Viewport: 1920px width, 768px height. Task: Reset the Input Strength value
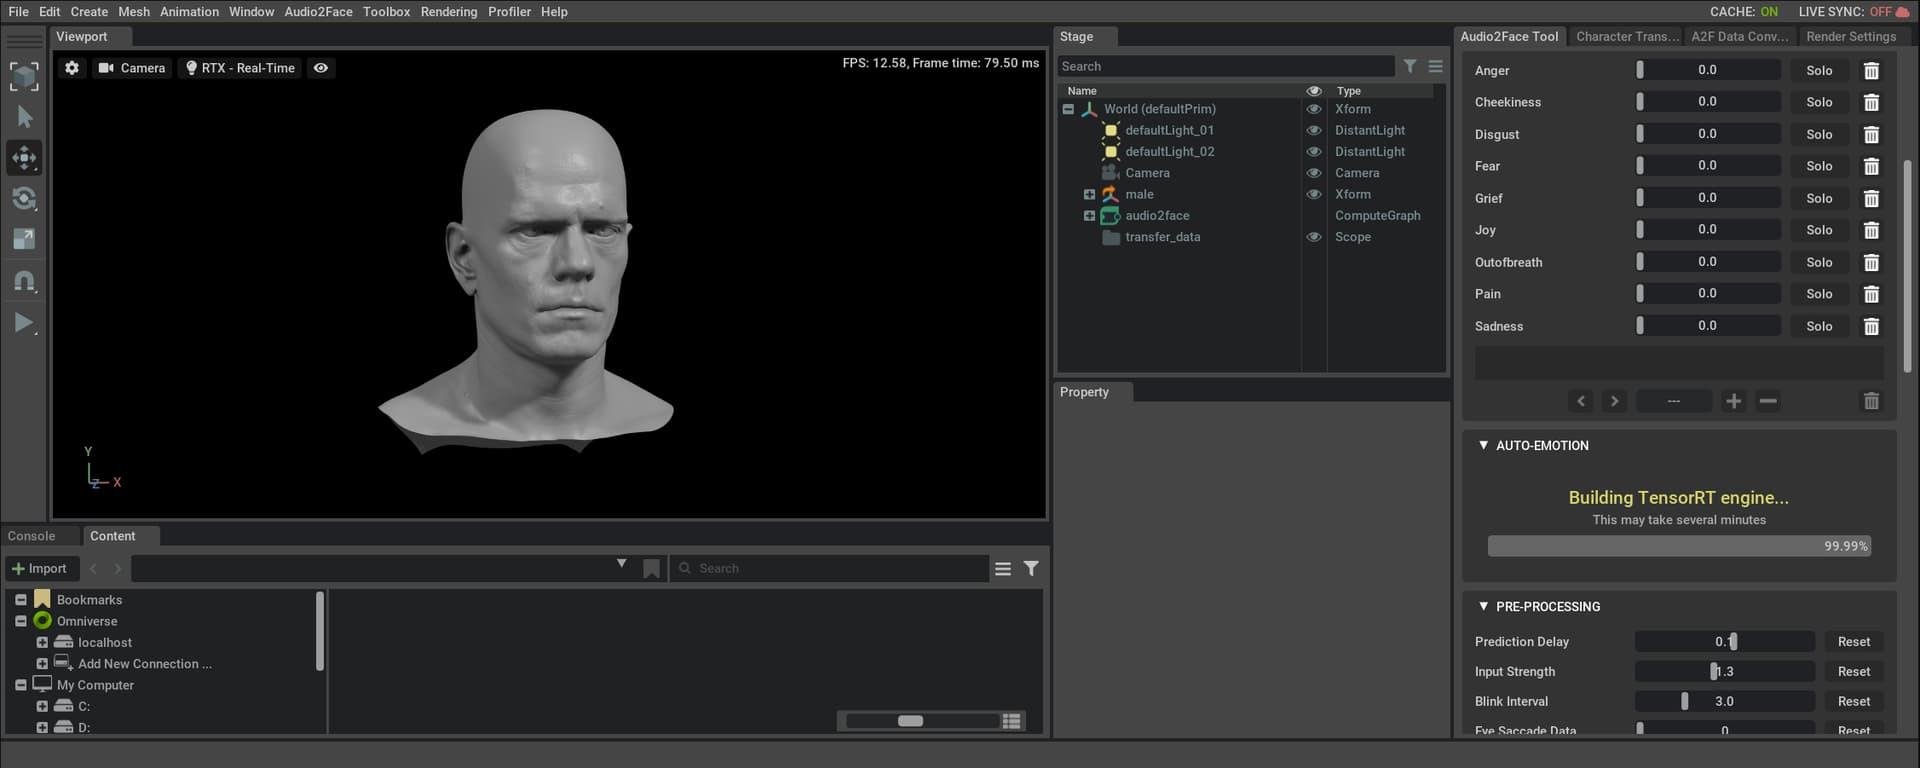tap(1853, 672)
